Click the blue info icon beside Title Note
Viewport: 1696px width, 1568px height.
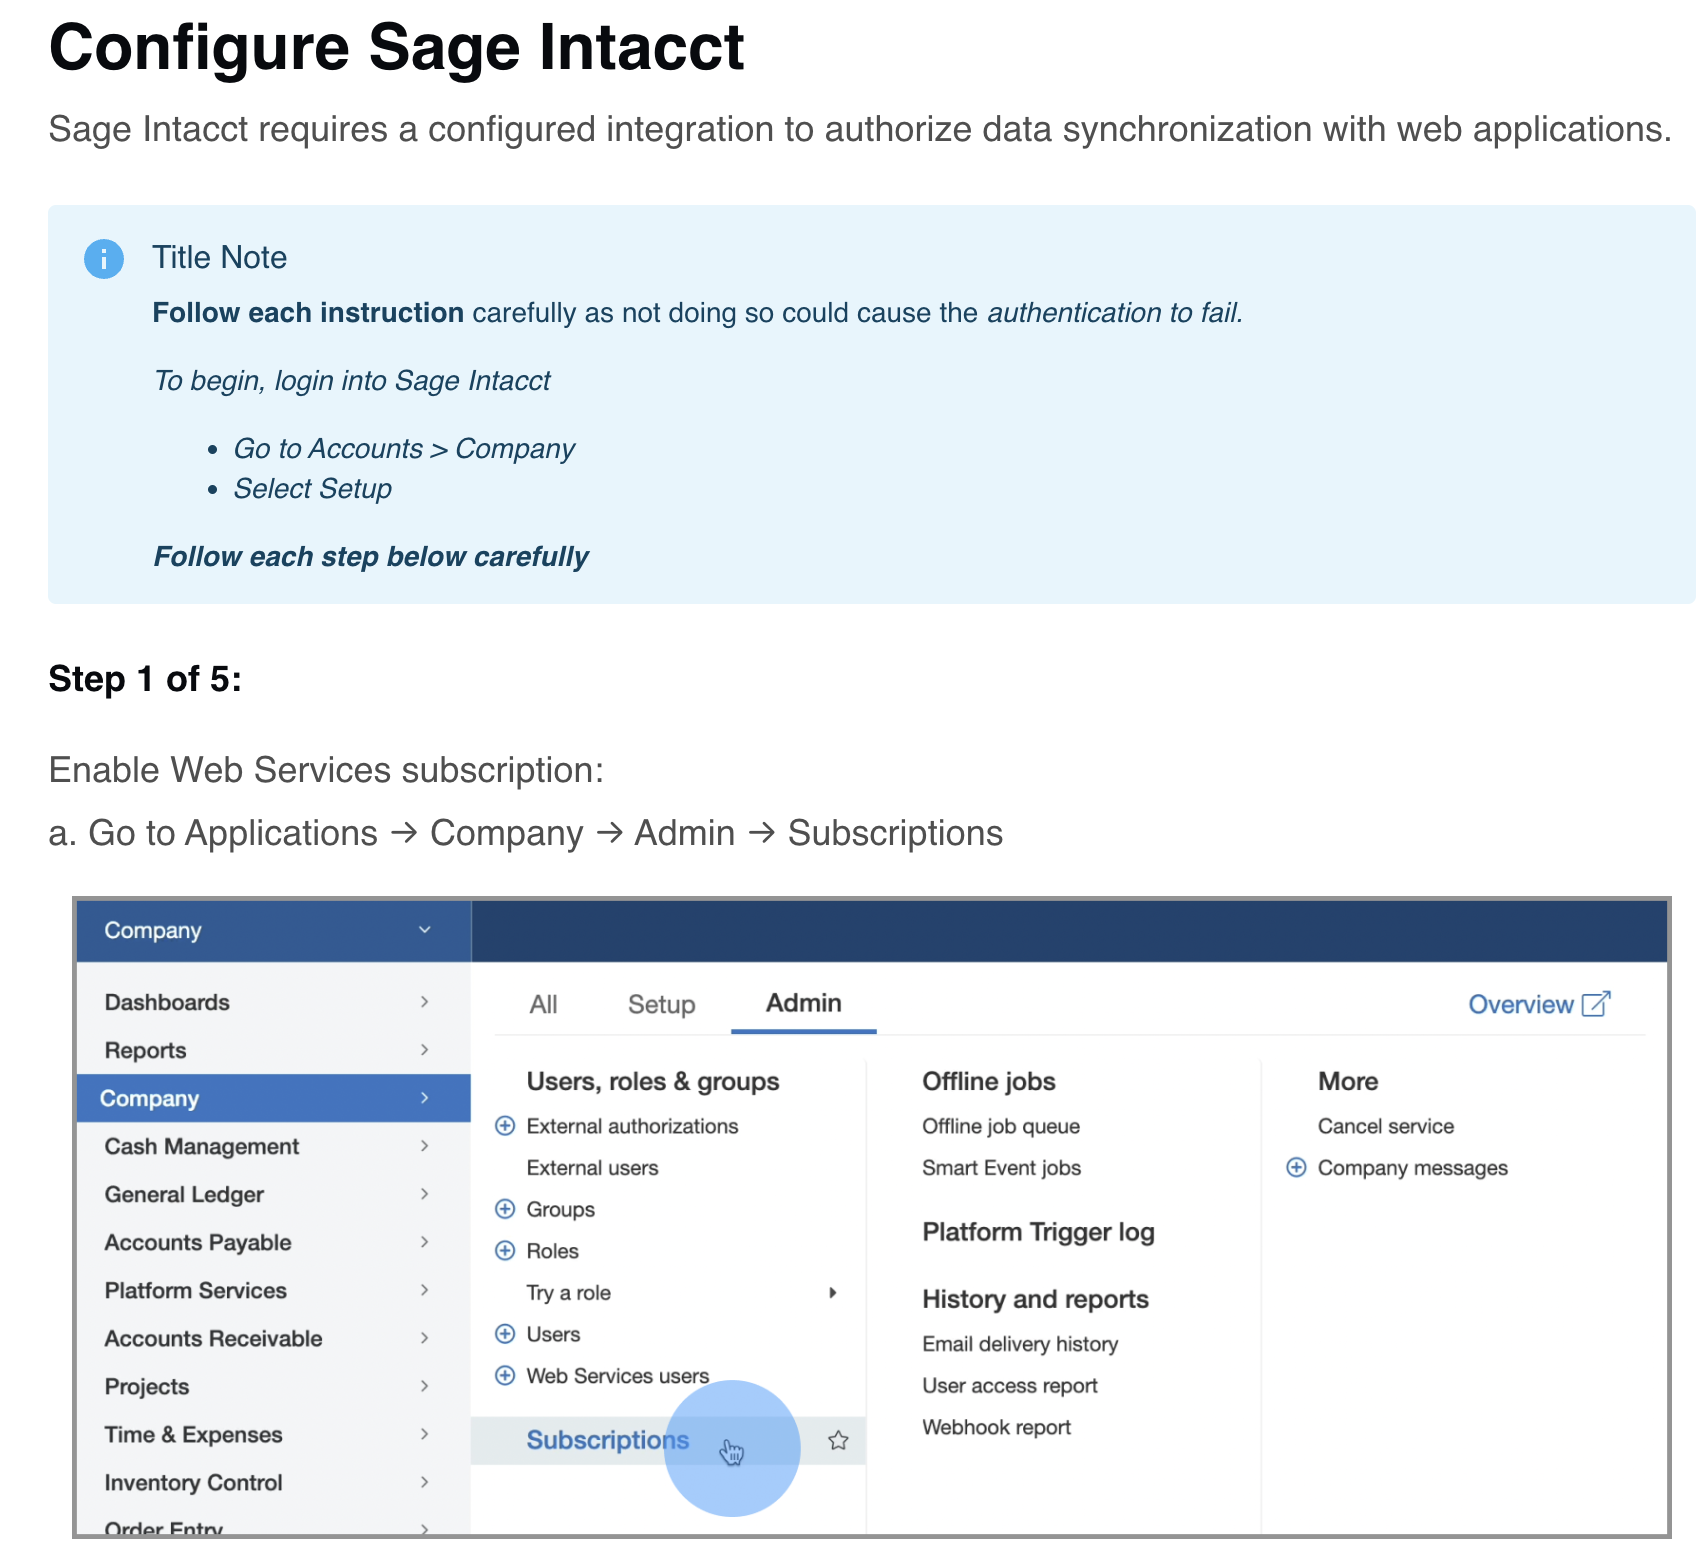[x=104, y=259]
